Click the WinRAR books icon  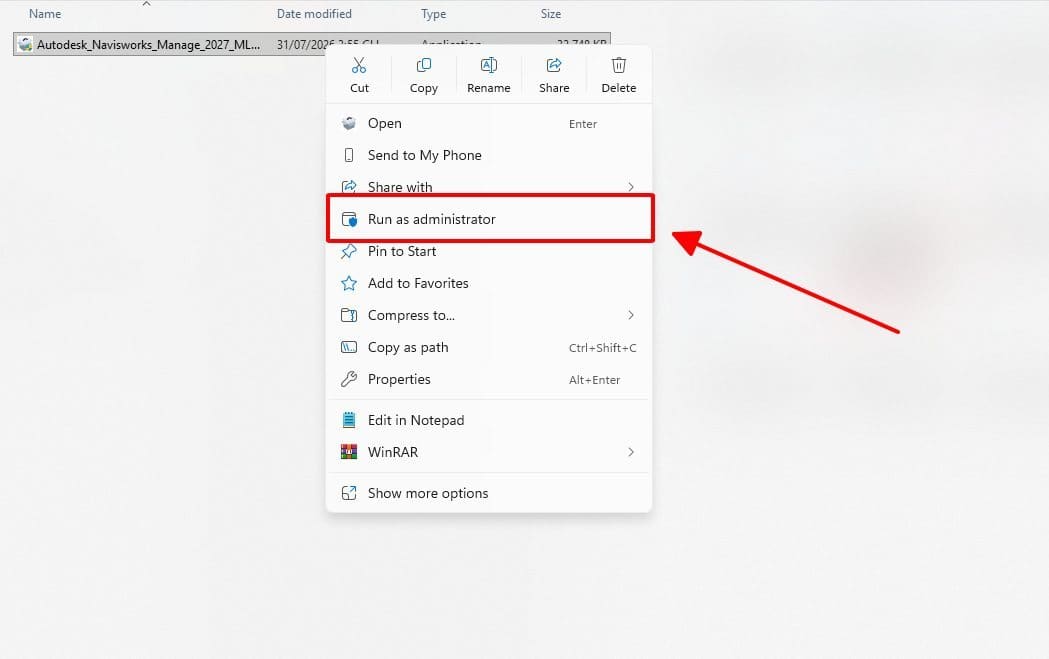pos(349,452)
